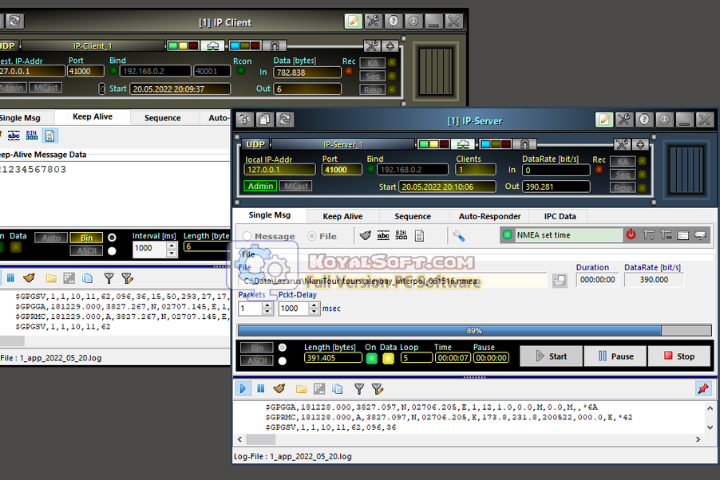Viewport: 720px width, 480px height.
Task: Click the Loop field showing 5
Action: click(x=416, y=358)
